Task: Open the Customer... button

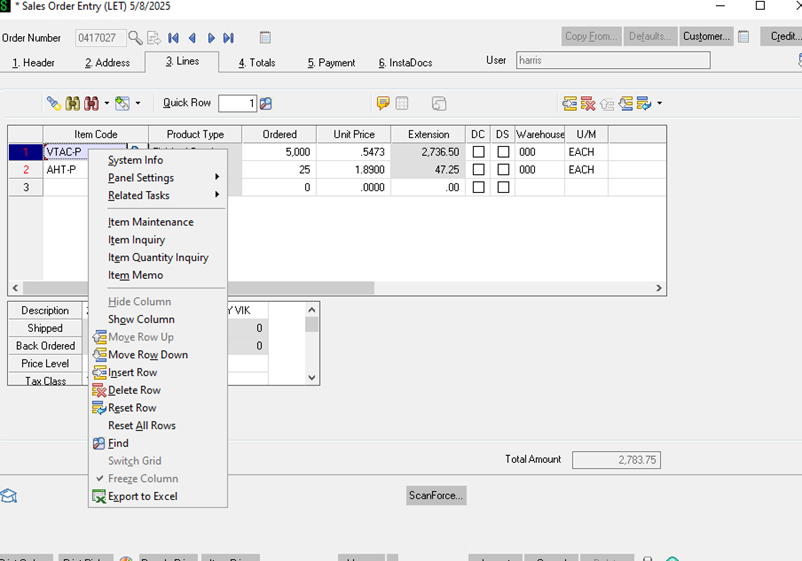Action: [x=706, y=37]
